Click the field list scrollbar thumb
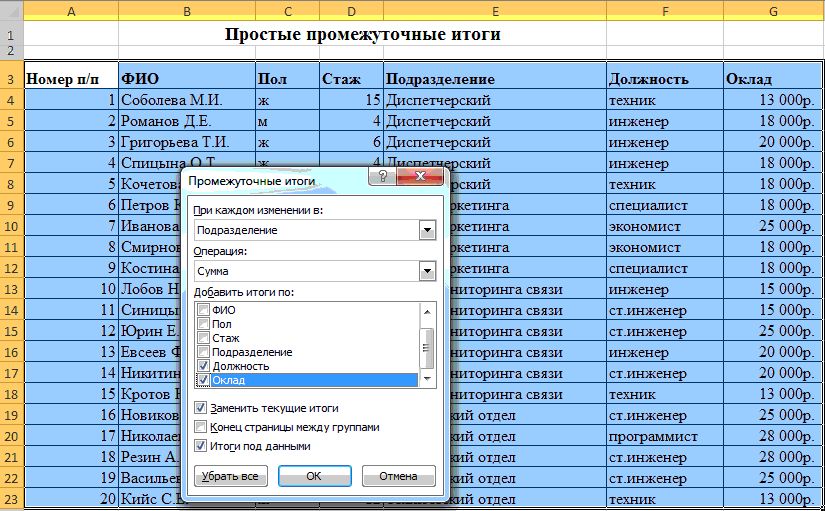 (x=427, y=348)
